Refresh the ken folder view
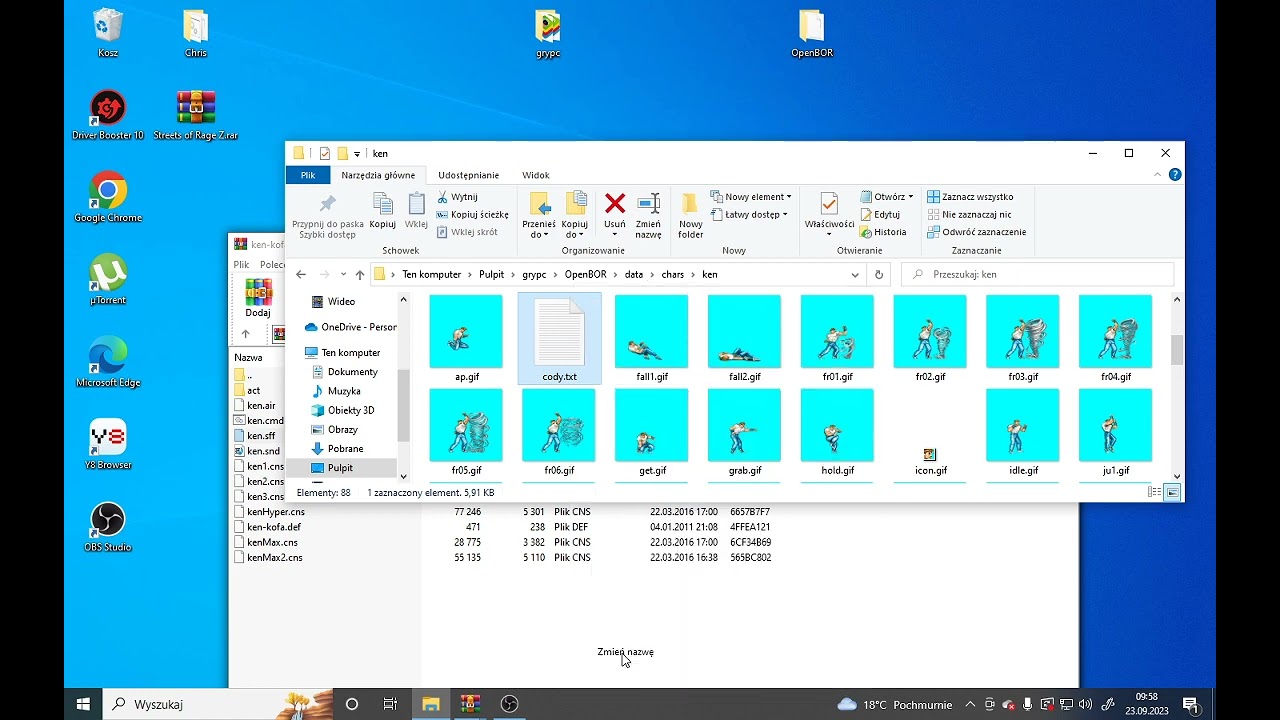Image resolution: width=1280 pixels, height=720 pixels. pos(879,274)
